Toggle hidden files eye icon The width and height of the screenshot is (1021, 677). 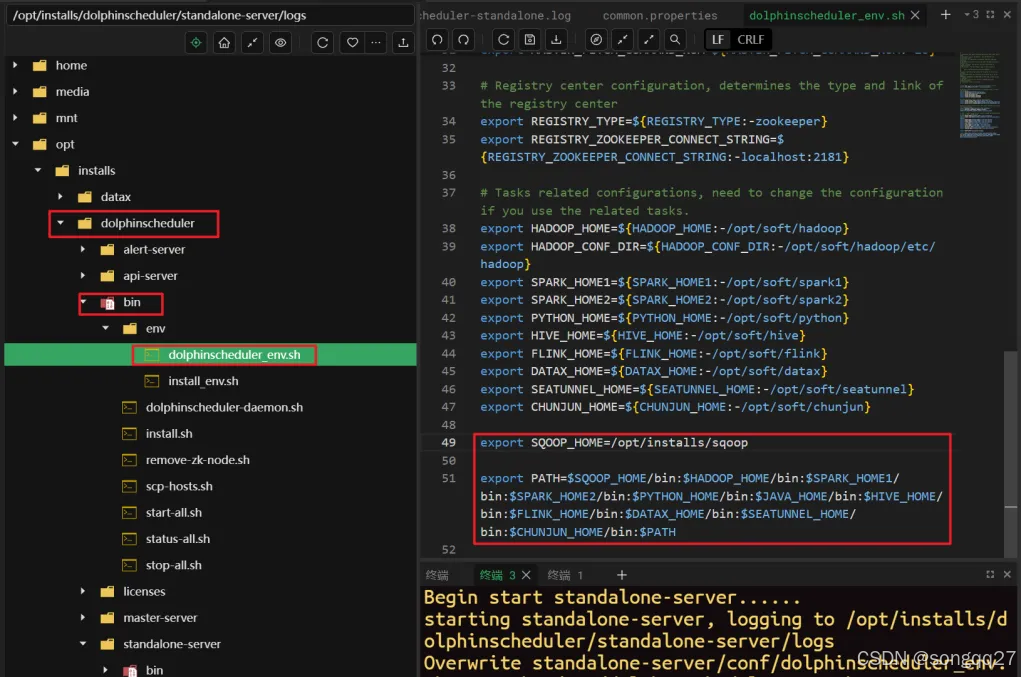281,42
